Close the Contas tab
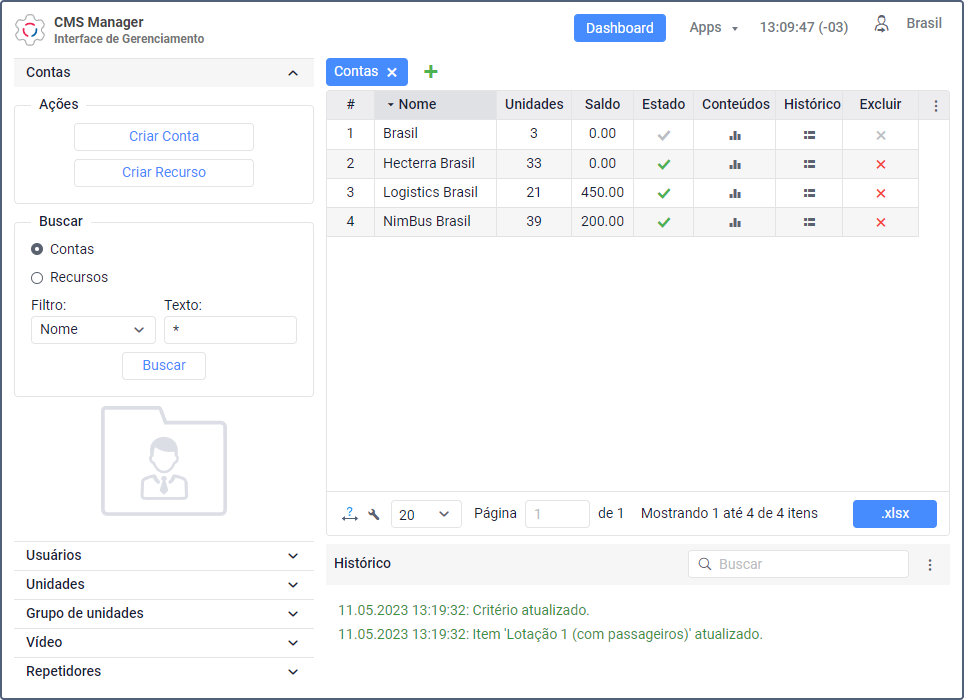Viewport: 964px width, 700px height. pyautogui.click(x=392, y=72)
